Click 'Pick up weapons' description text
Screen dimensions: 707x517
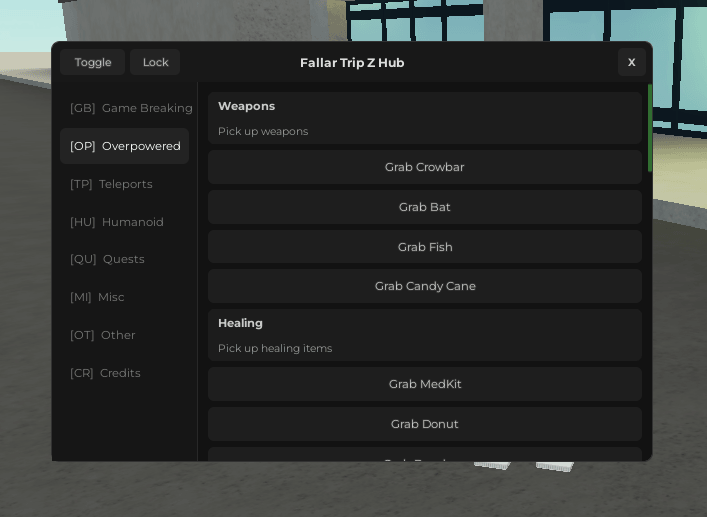263,131
